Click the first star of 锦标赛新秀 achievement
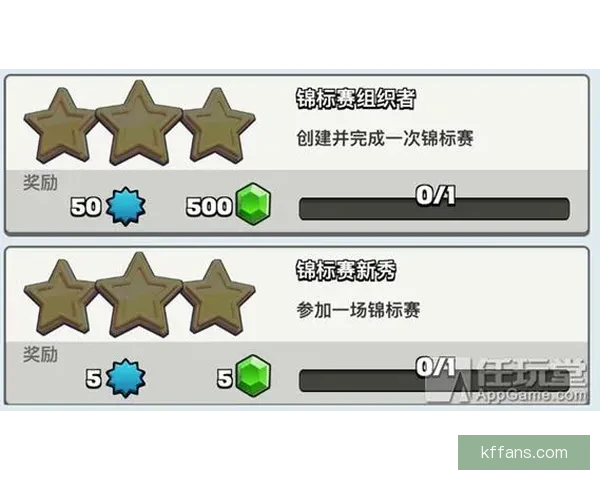 coord(61,298)
